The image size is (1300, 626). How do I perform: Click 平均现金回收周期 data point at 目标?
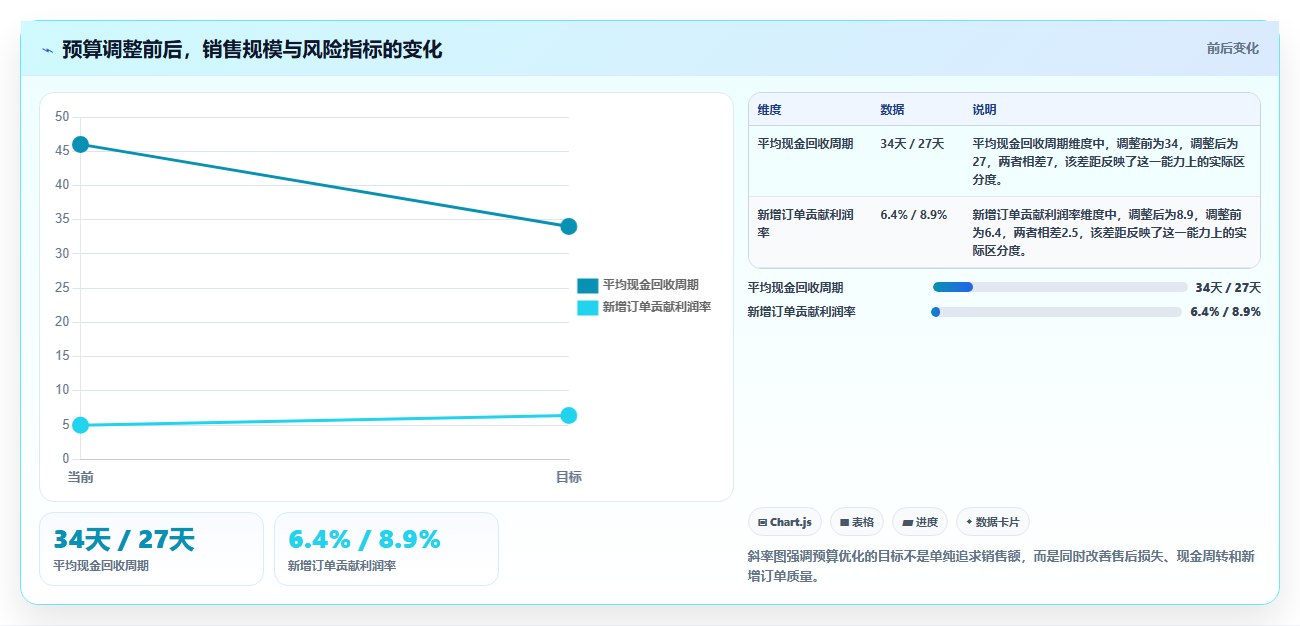point(568,226)
